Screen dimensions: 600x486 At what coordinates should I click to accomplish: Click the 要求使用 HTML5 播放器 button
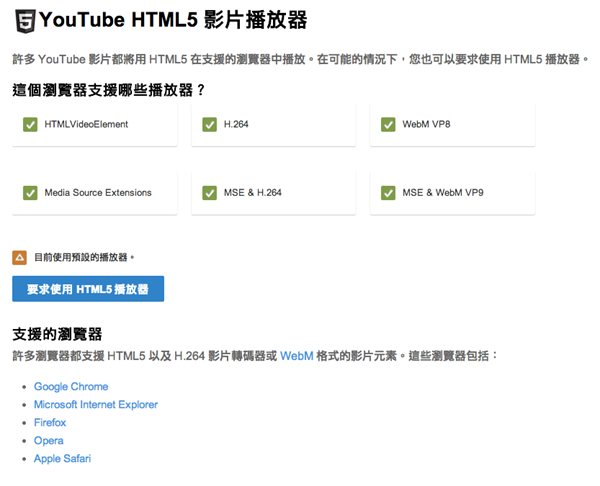(88, 289)
